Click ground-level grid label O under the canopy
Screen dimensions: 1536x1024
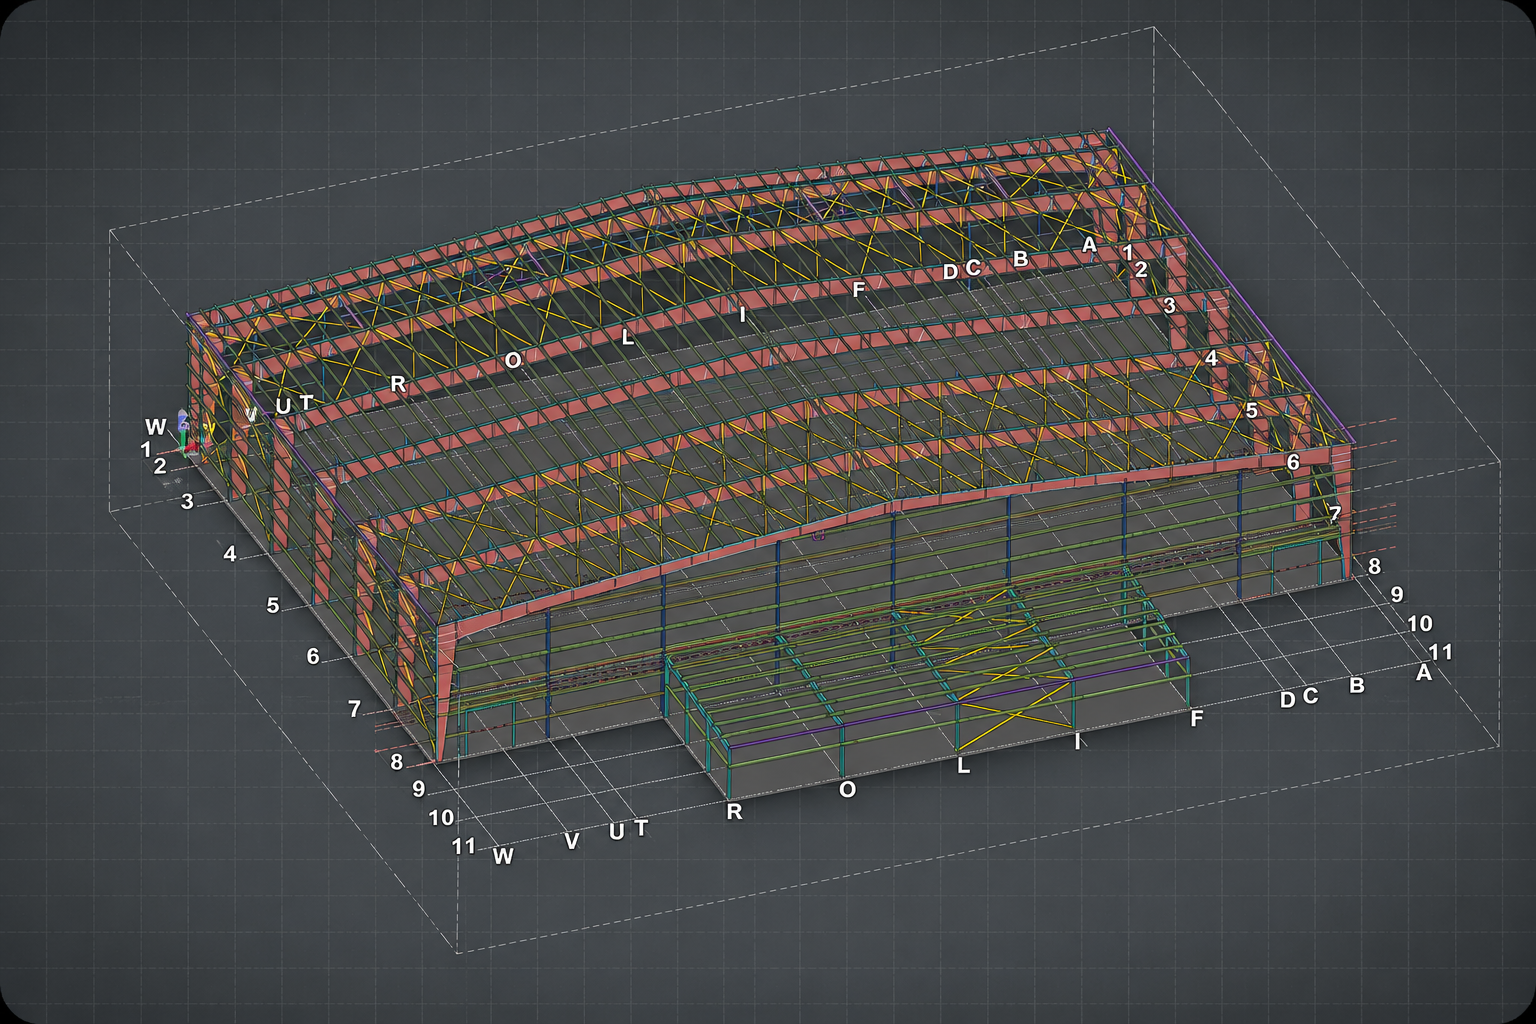tap(847, 789)
